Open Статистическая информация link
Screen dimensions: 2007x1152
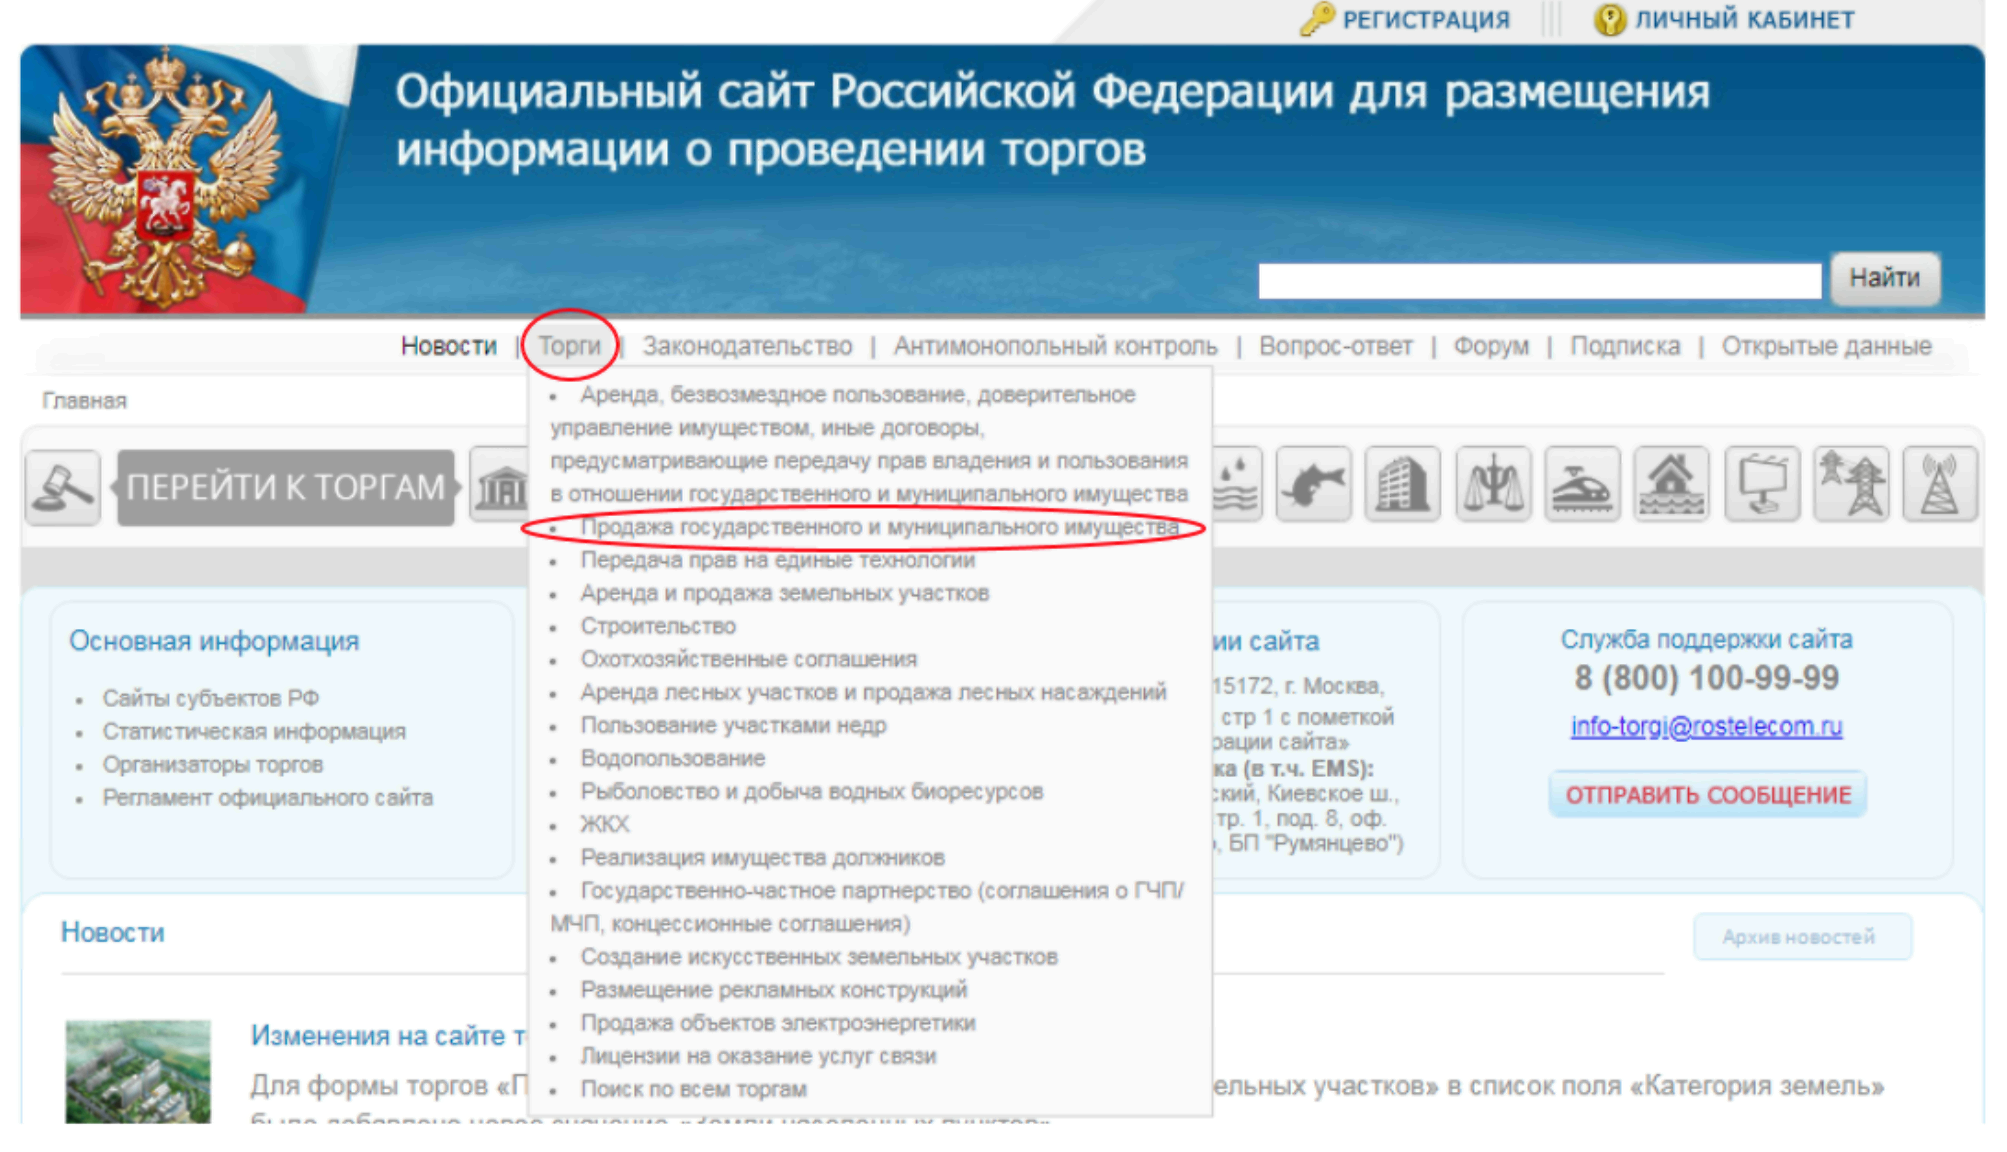(x=254, y=731)
